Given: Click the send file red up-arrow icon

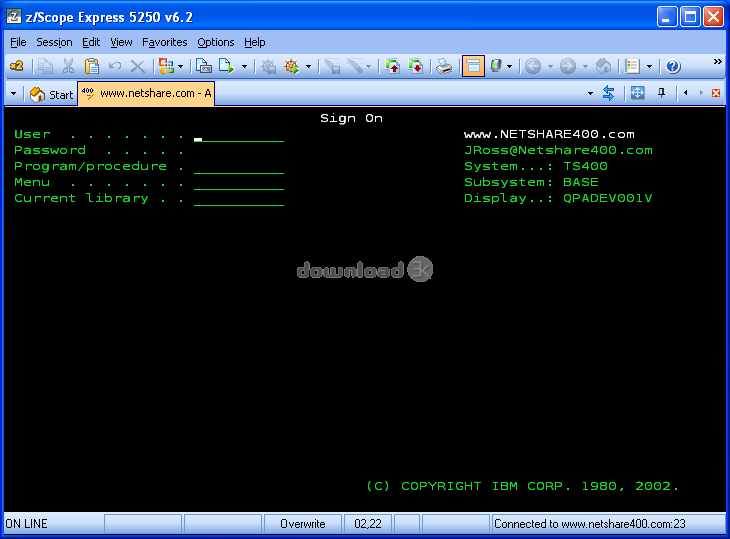Looking at the screenshot, I should point(392,66).
